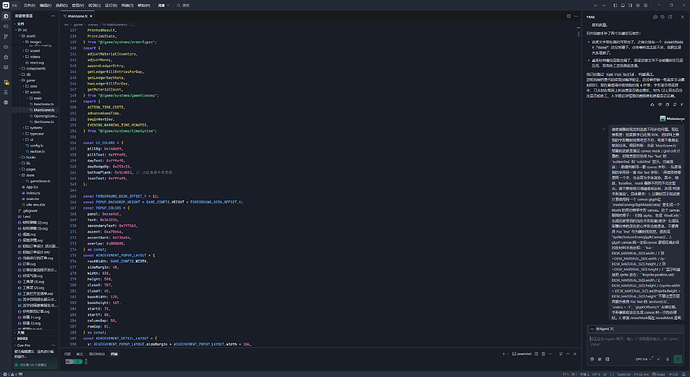Click the plus icon to add a new terminal
690x377 pixels.
(x=503, y=354)
